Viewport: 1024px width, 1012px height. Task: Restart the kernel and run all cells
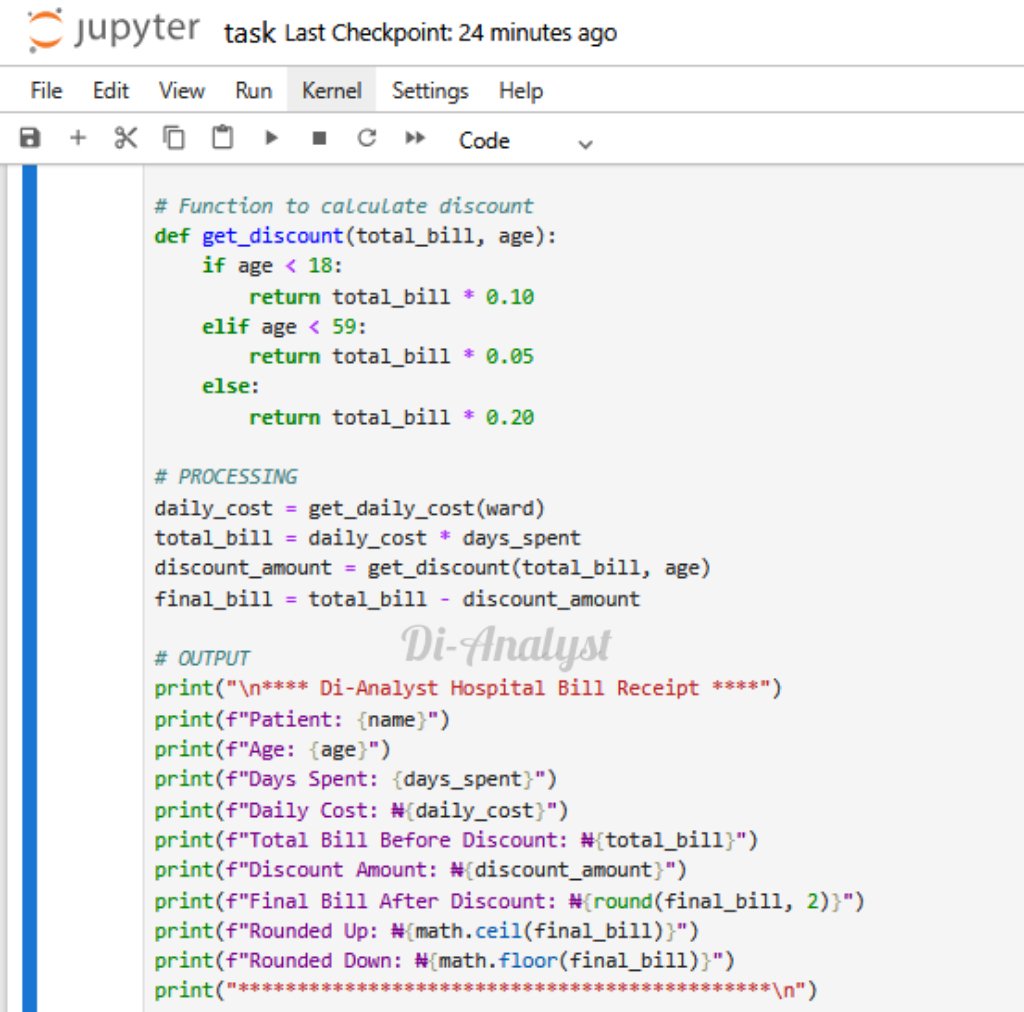point(415,138)
